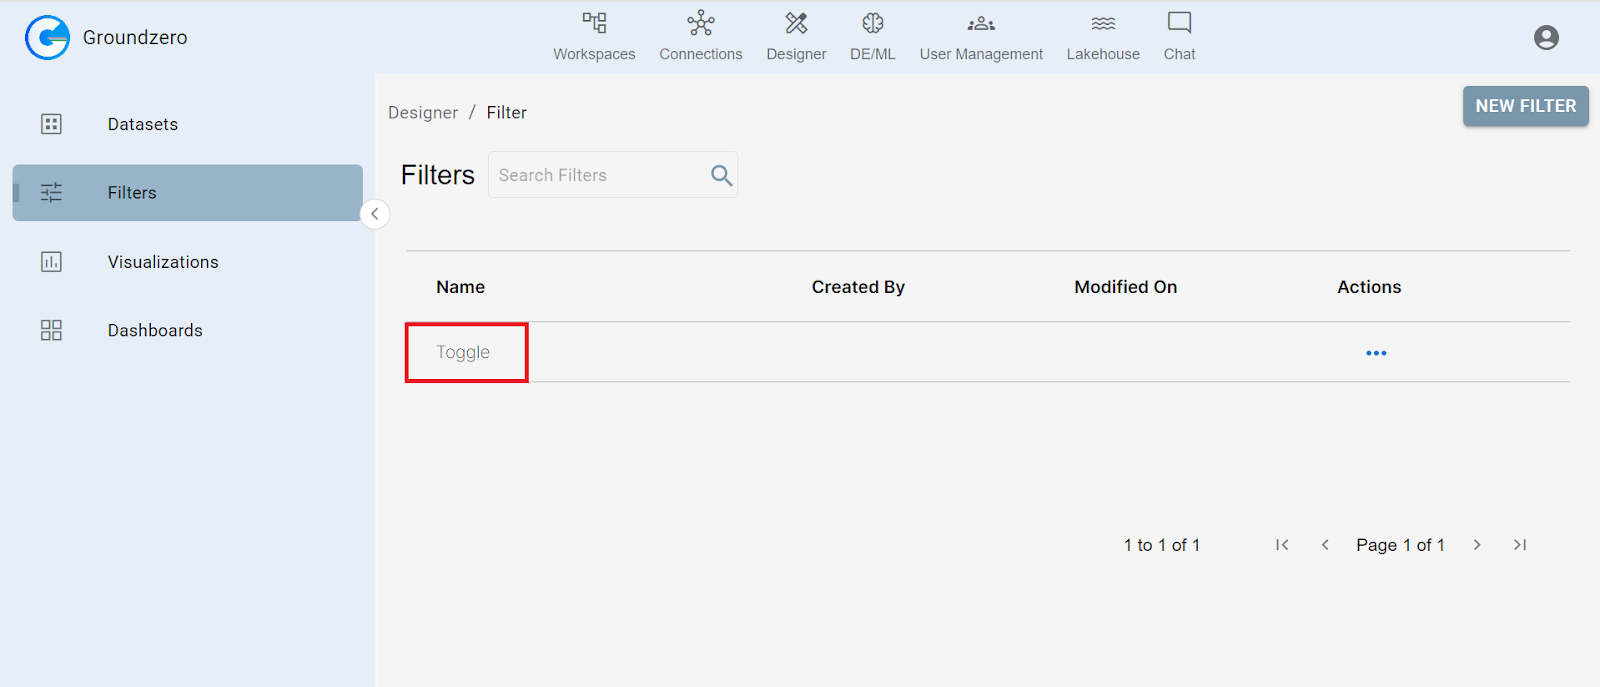This screenshot has height=687, width=1600.
Task: Collapse the left sidebar panel
Action: [375, 214]
